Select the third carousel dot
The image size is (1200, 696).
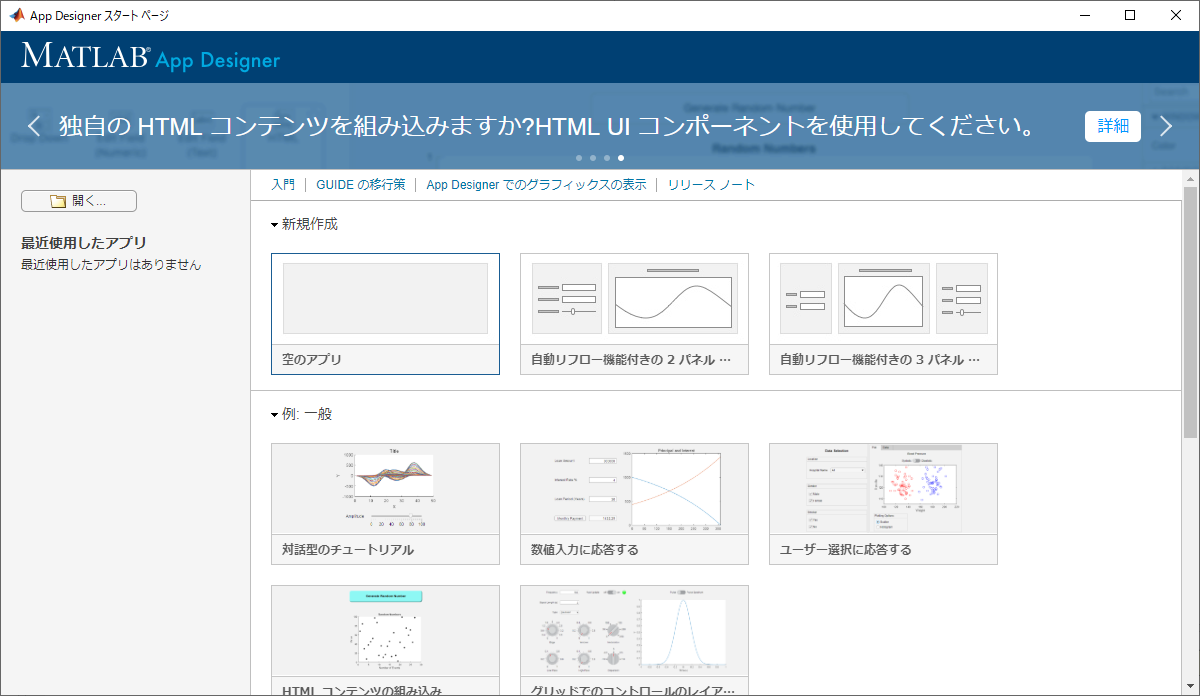606,157
